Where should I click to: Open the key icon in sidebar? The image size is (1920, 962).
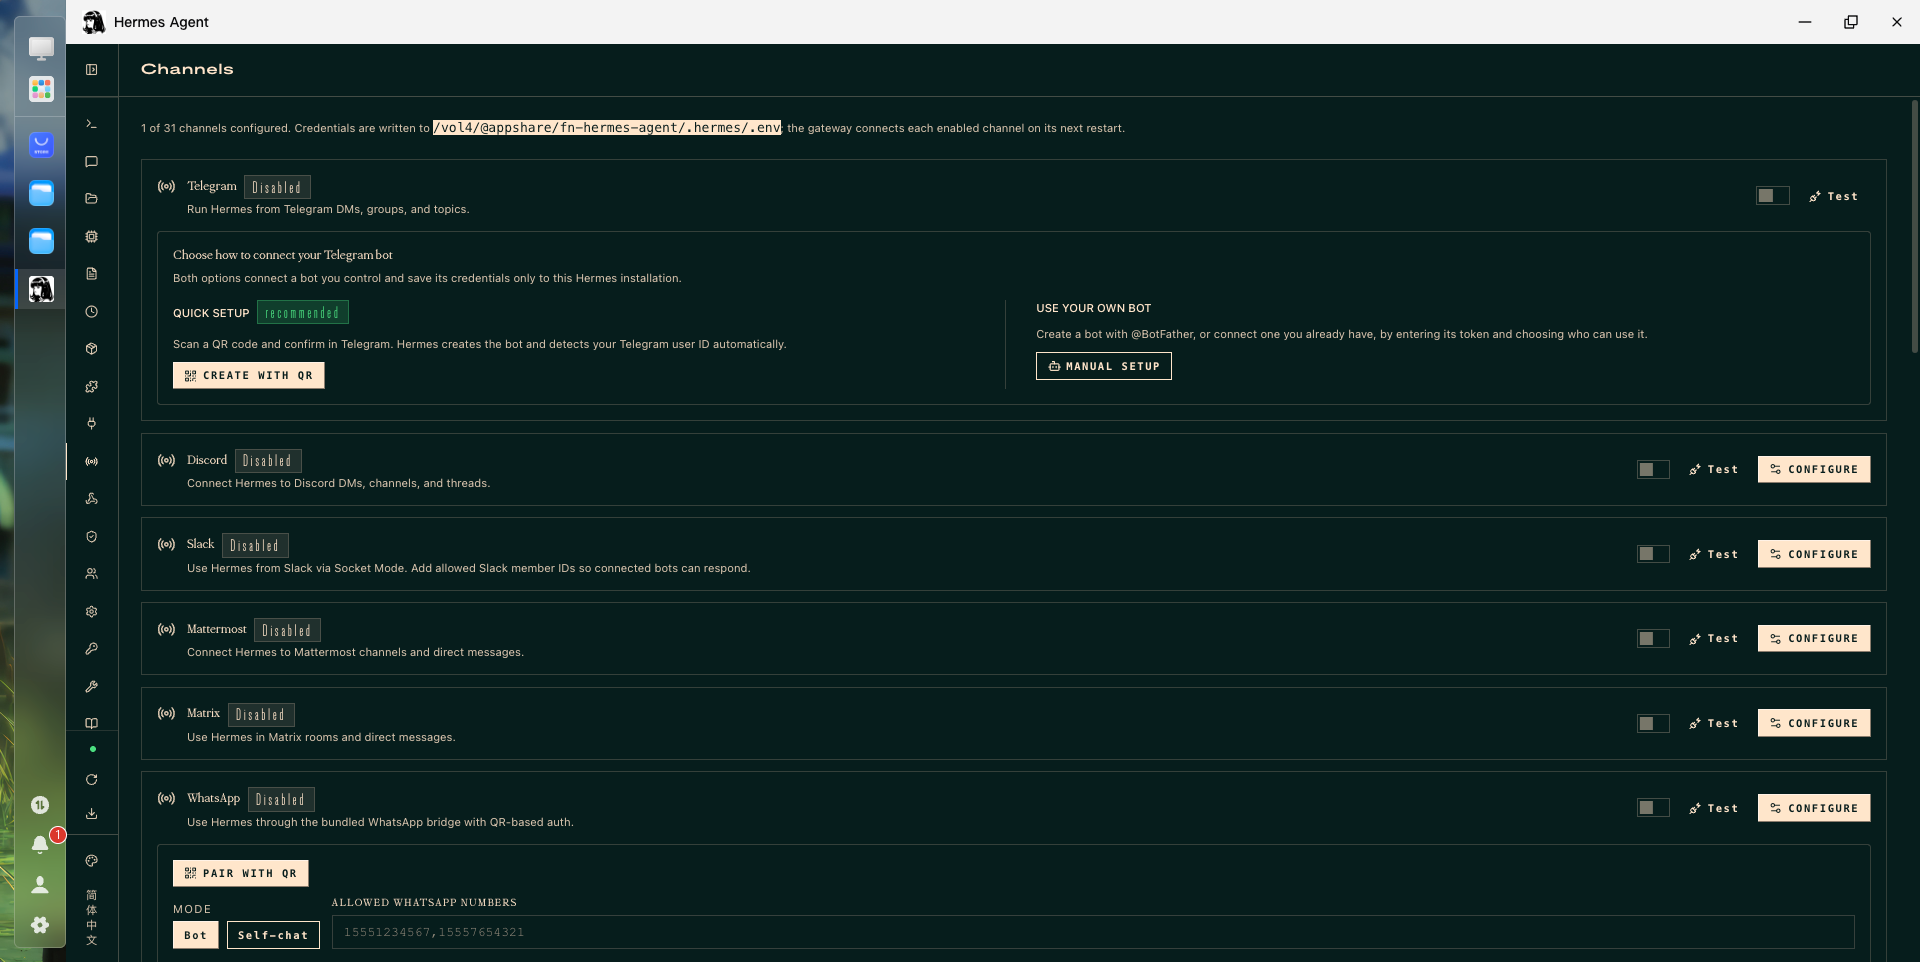click(91, 649)
